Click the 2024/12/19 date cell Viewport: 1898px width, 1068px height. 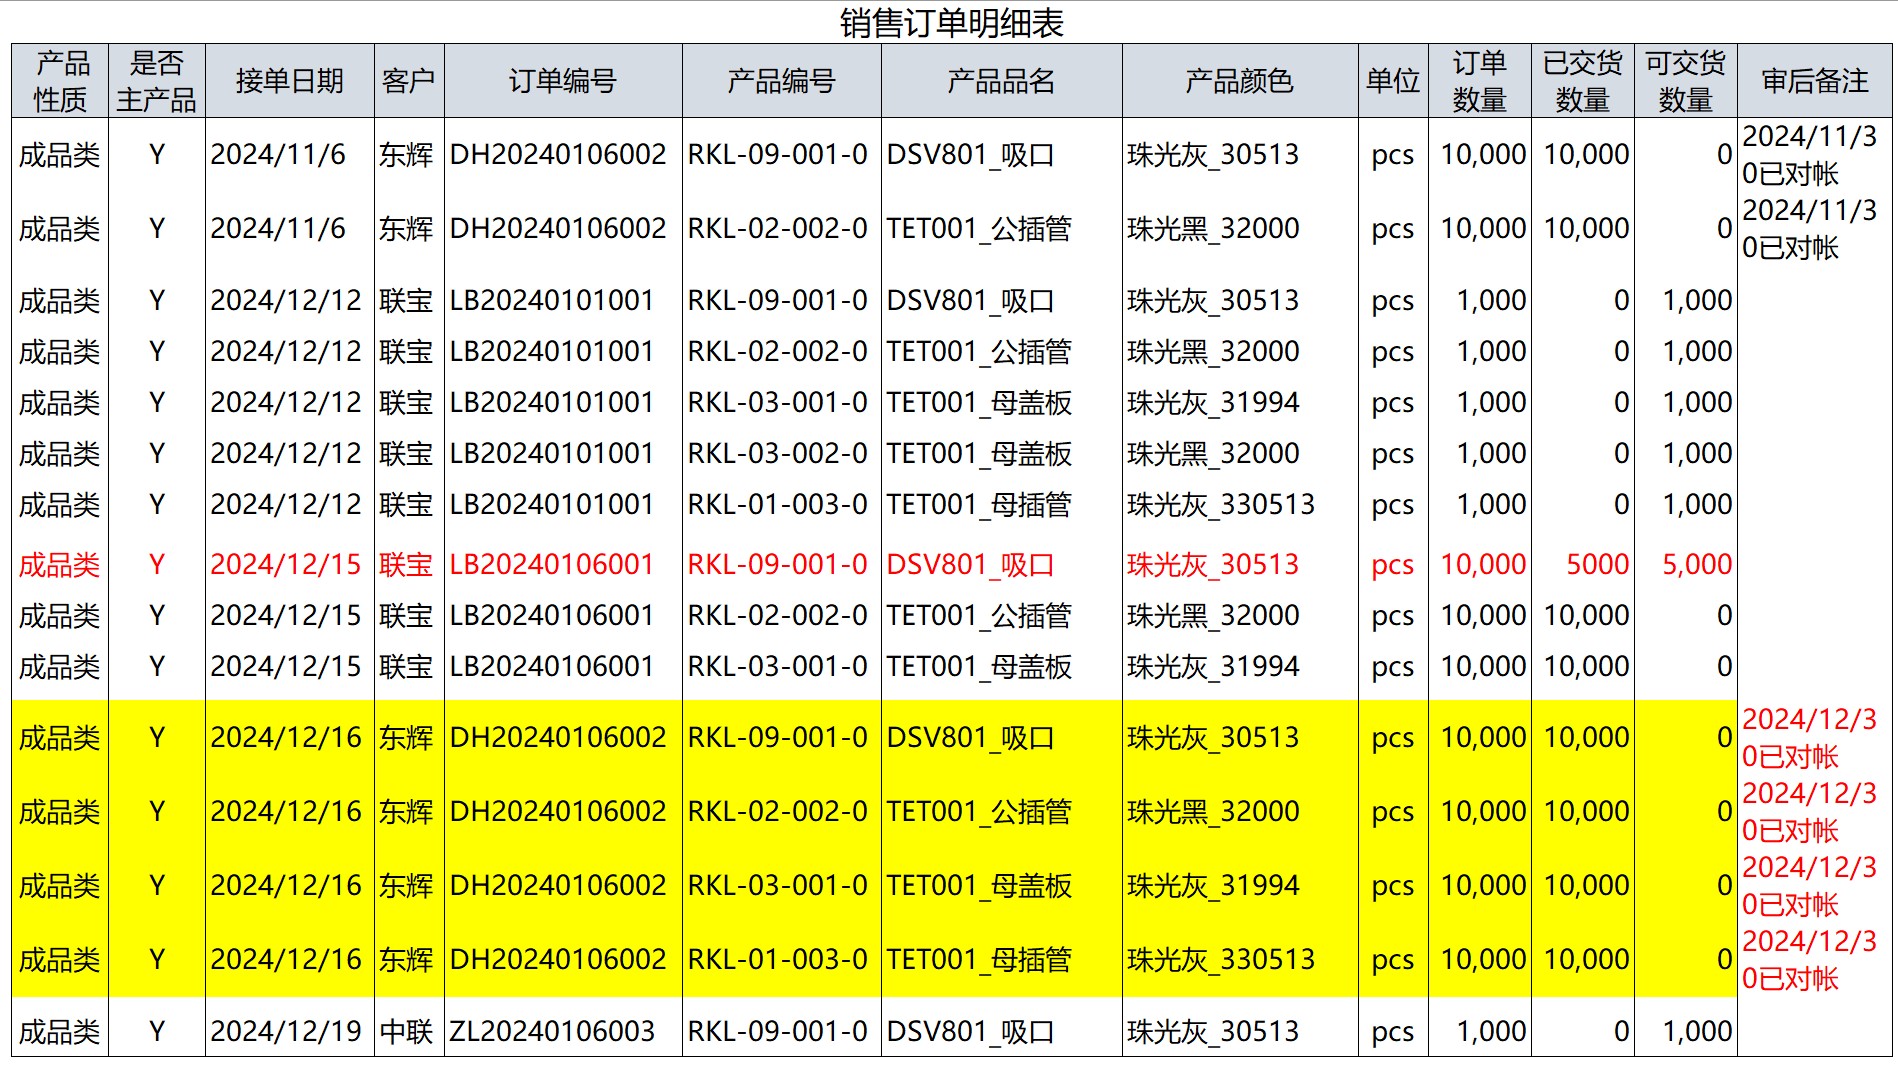pos(286,1031)
